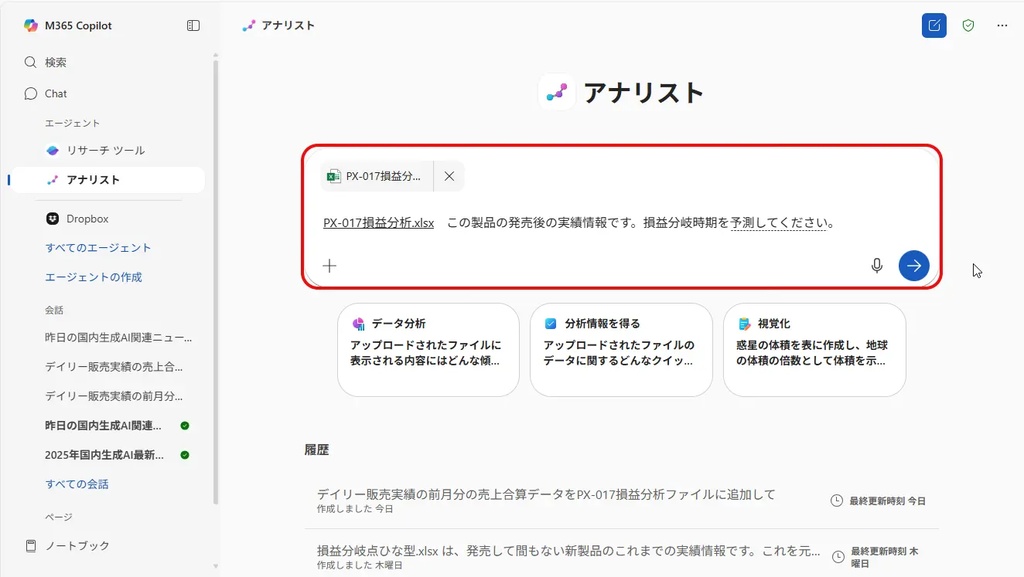The image size is (1024, 577).
Task: Open the ノートブック page in sidebar
Action: [x=77, y=546]
